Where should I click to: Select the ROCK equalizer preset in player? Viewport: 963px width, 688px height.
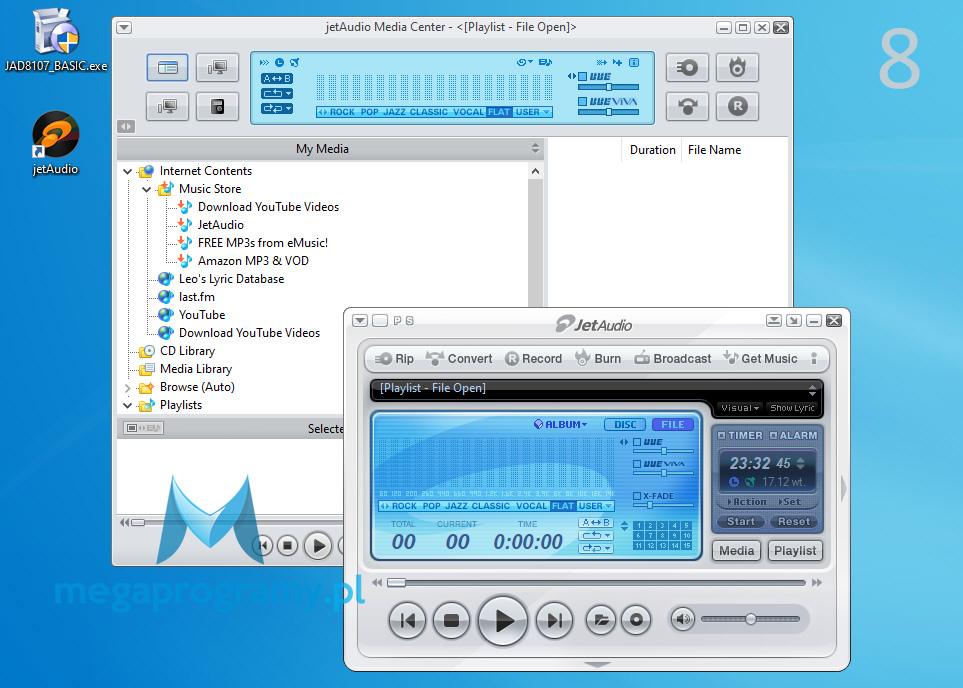pyautogui.click(x=404, y=506)
